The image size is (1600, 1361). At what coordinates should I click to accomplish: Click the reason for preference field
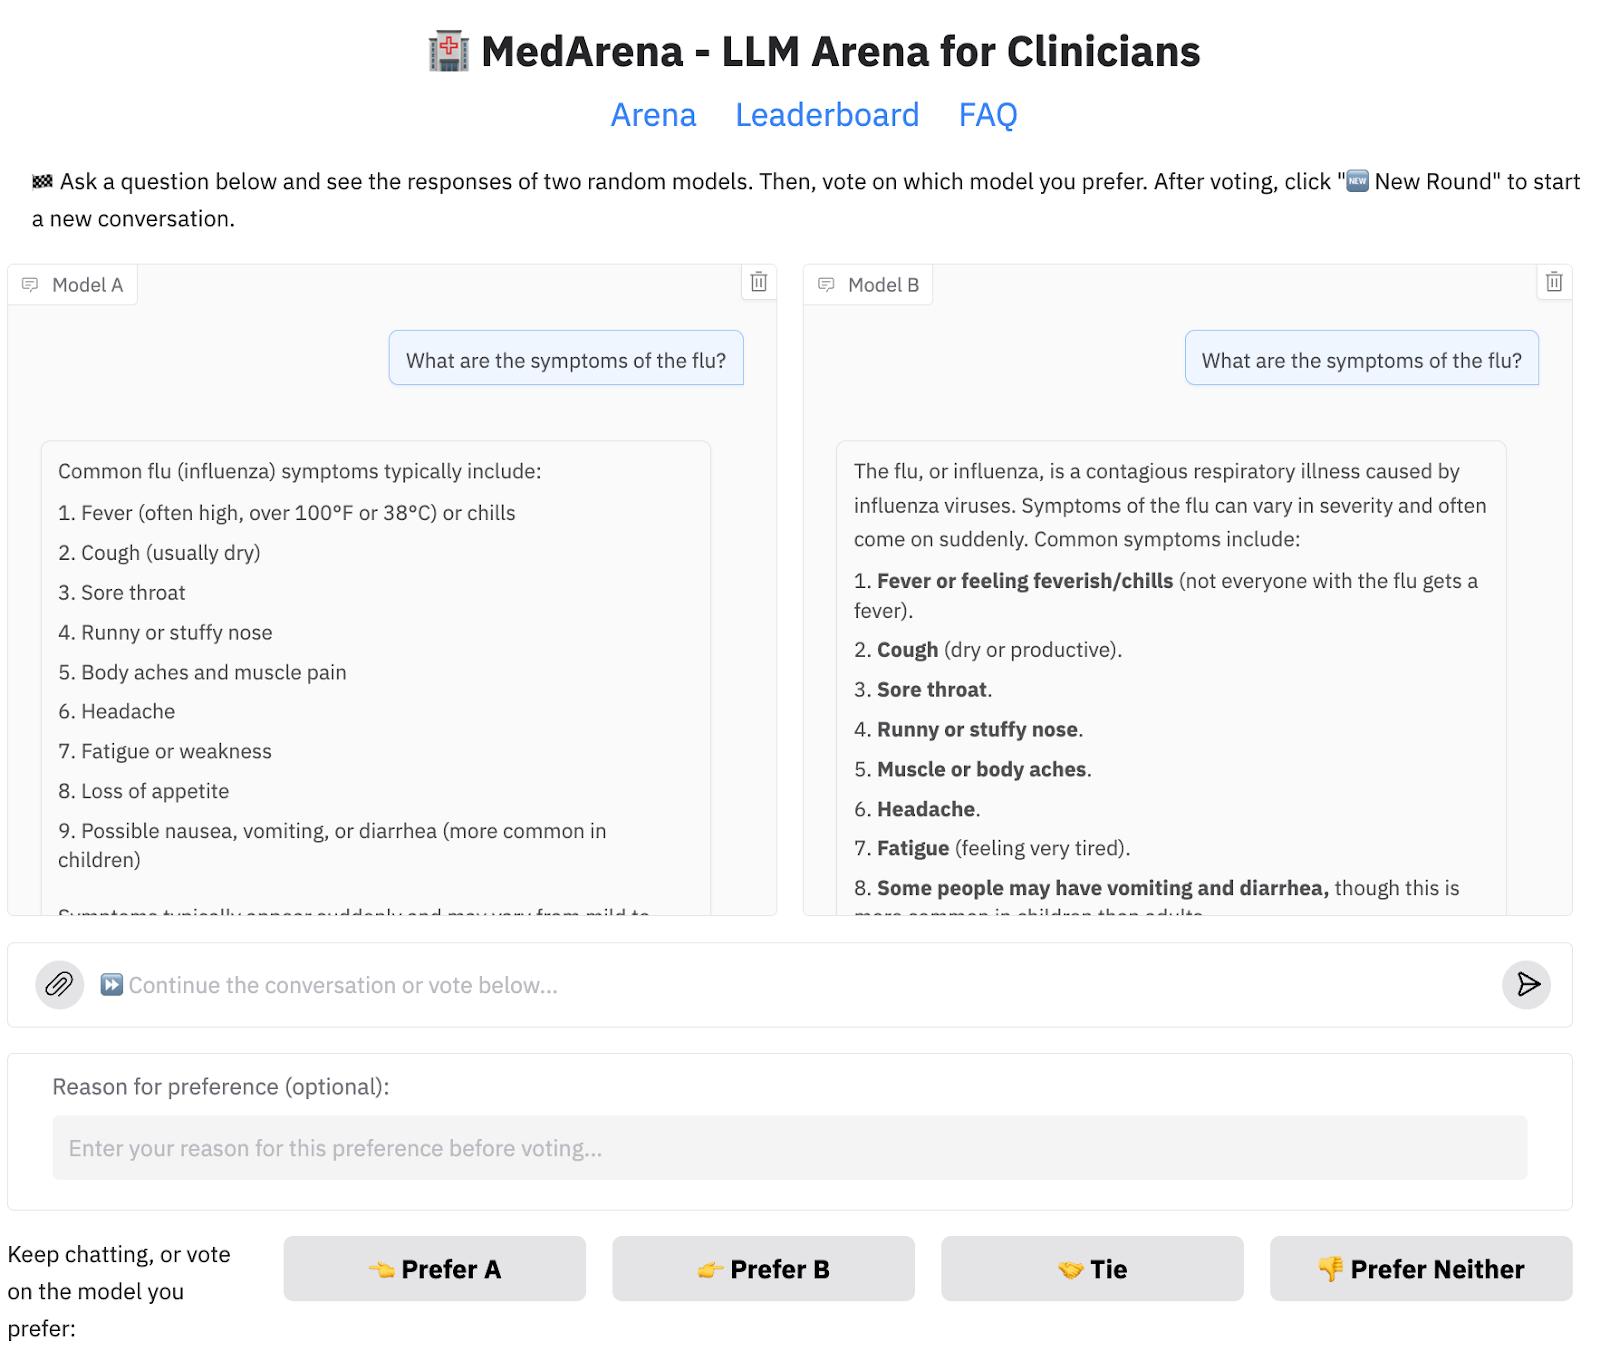click(790, 1148)
